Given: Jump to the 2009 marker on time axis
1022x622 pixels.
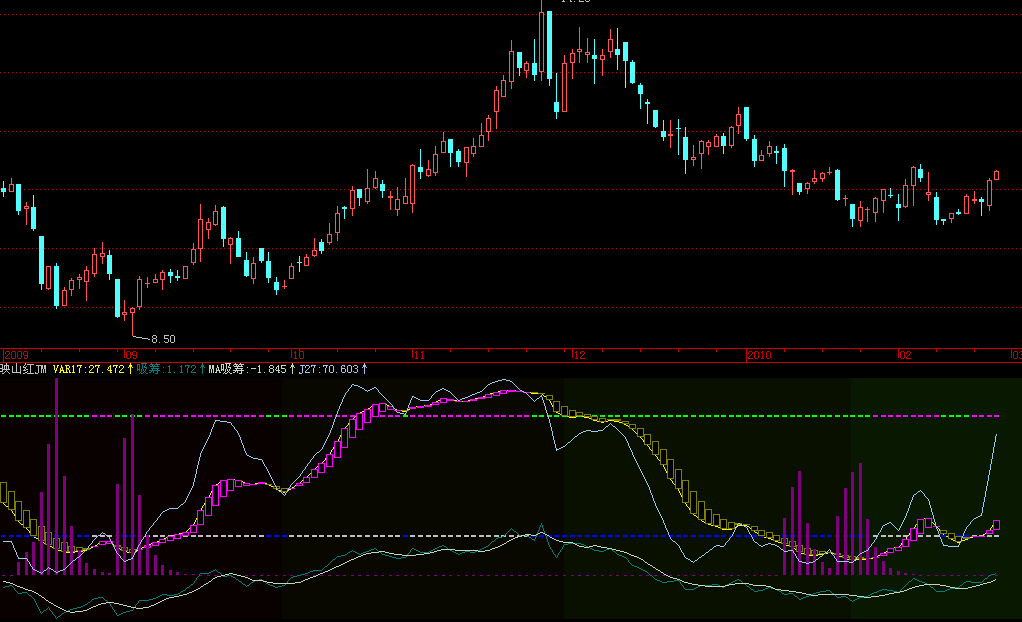Looking at the screenshot, I should pyautogui.click(x=17, y=355).
